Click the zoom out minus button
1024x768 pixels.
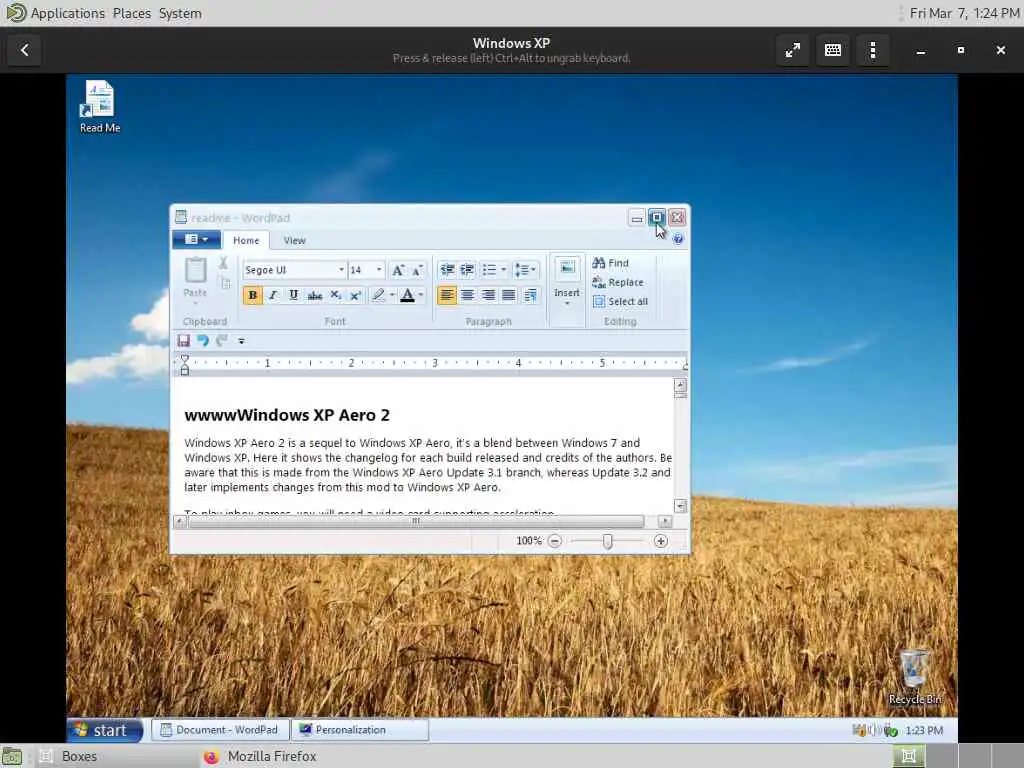(554, 541)
